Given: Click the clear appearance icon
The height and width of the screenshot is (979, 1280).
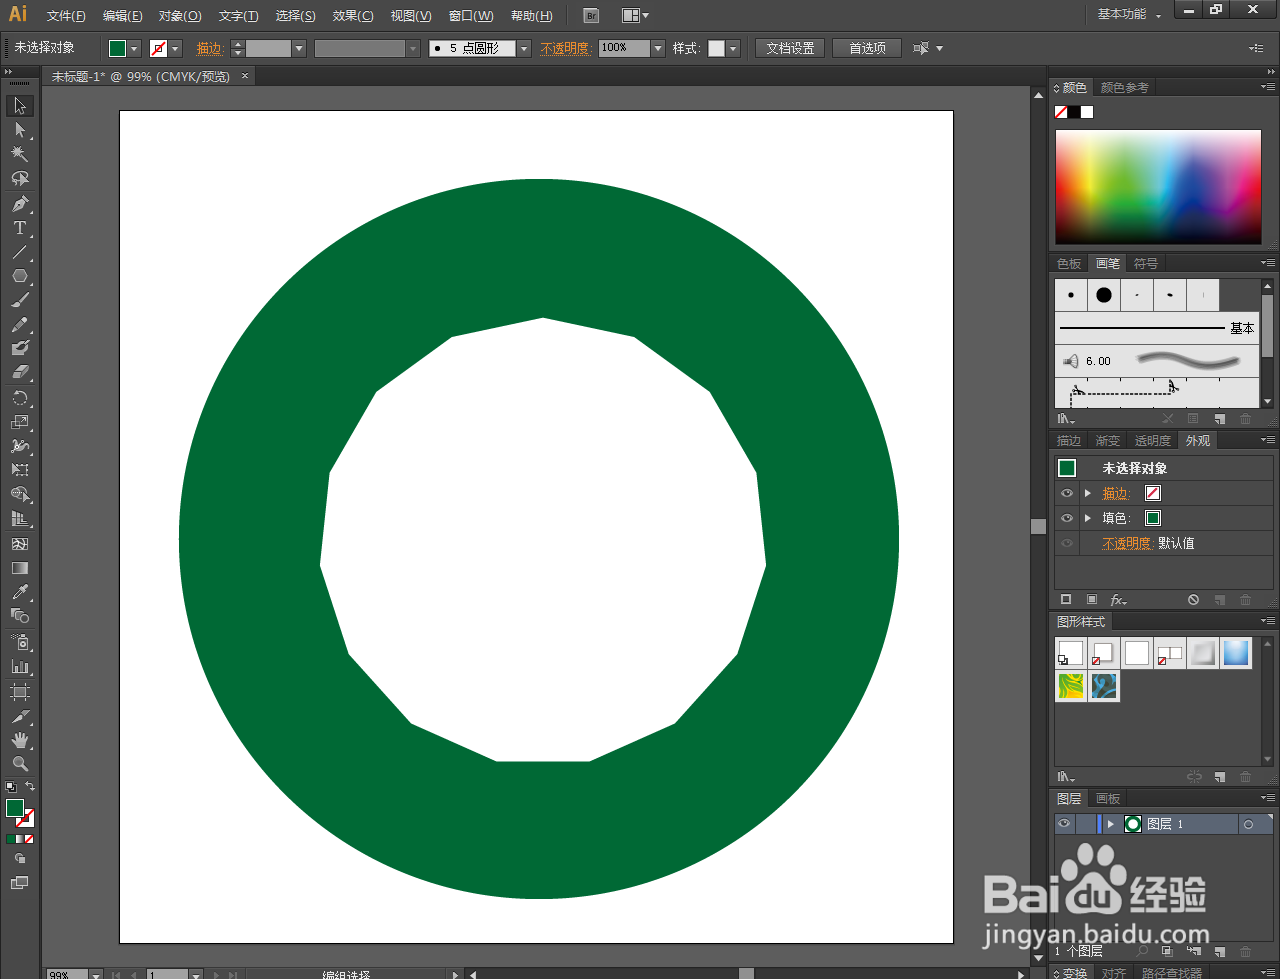Looking at the screenshot, I should 1193,600.
